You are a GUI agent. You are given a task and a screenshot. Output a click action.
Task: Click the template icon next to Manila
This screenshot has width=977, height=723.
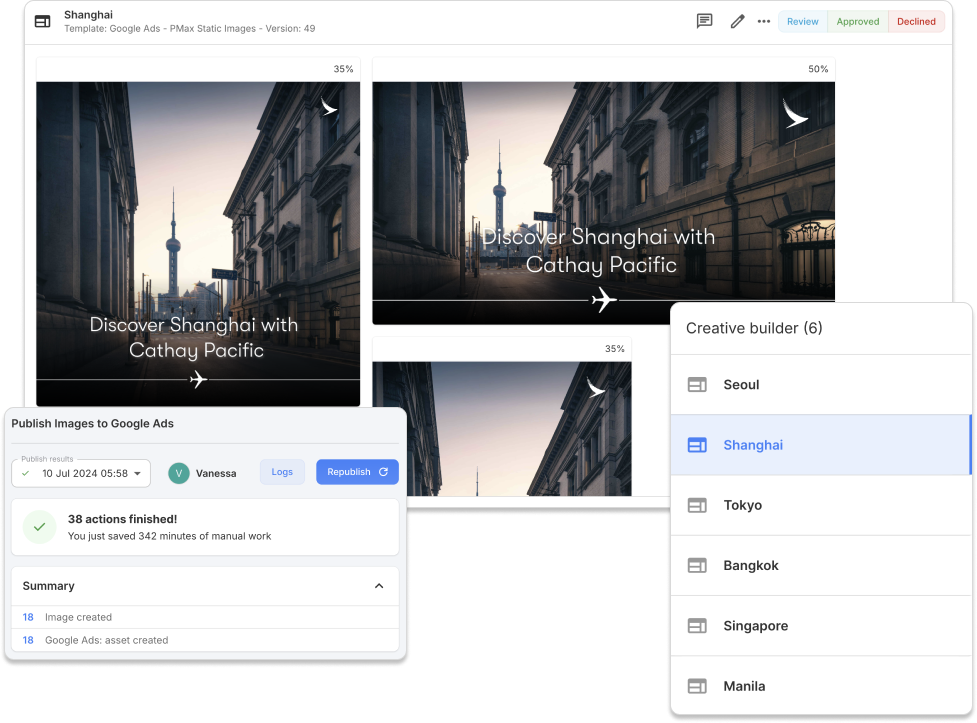(x=697, y=686)
